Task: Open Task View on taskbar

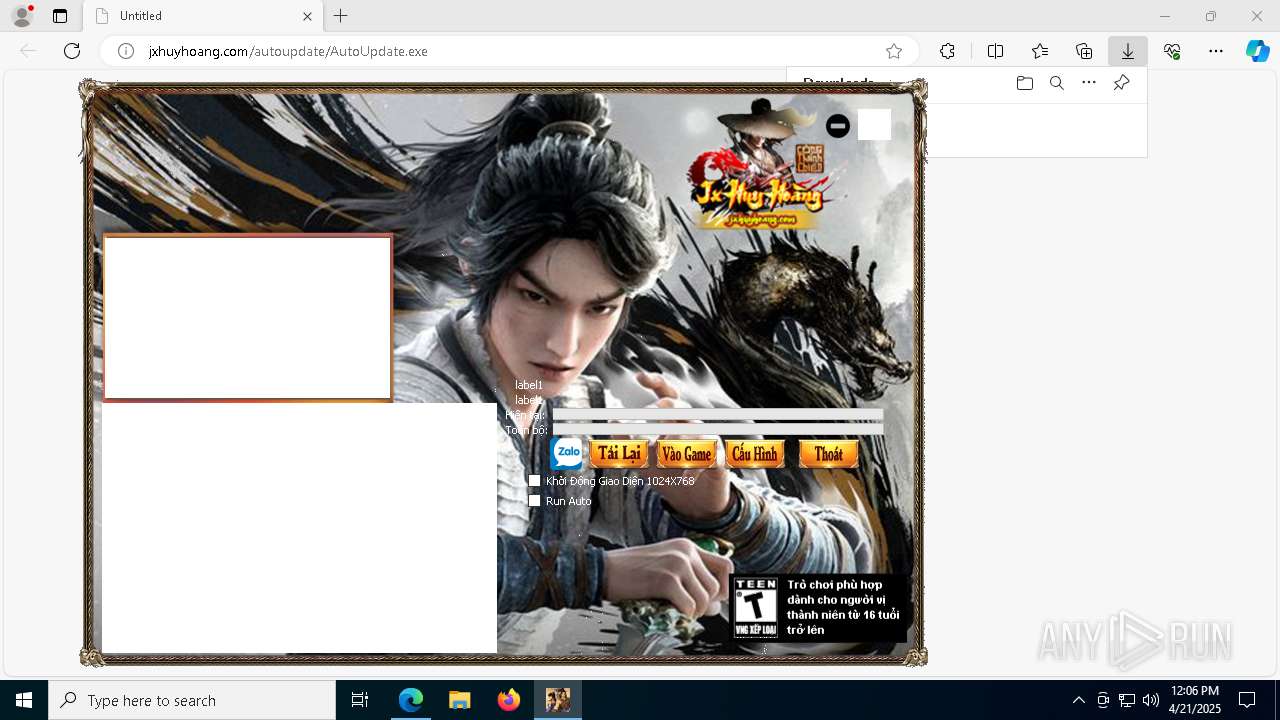Action: coord(360,700)
